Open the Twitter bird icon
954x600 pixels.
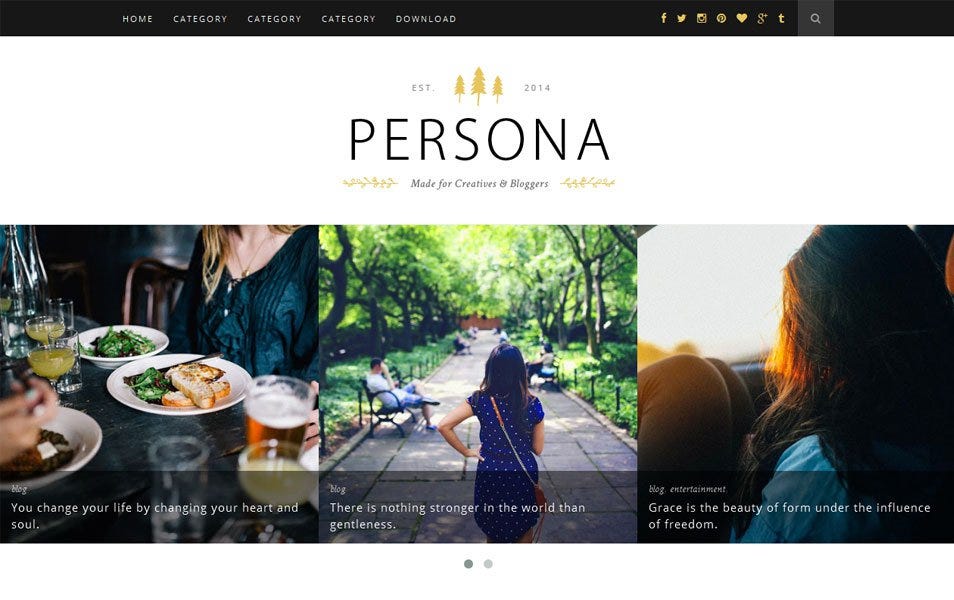[681, 18]
